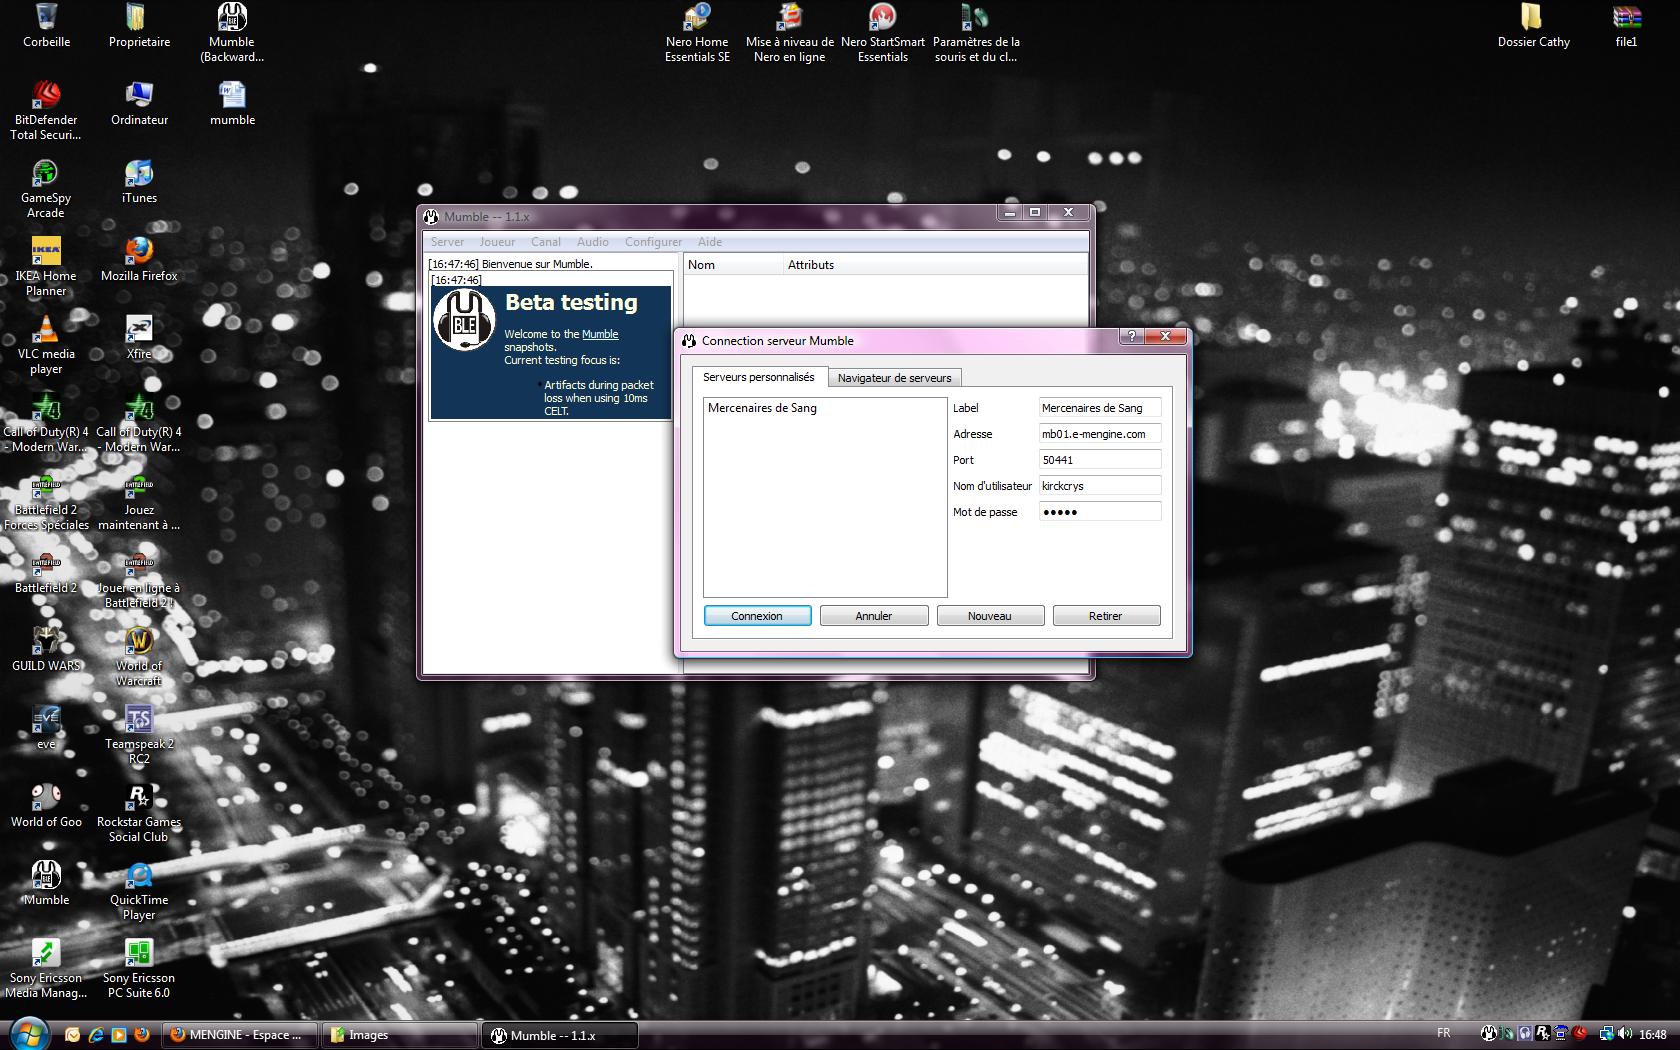This screenshot has width=1680, height=1050.
Task: Click the Connexion button
Action: (757, 616)
